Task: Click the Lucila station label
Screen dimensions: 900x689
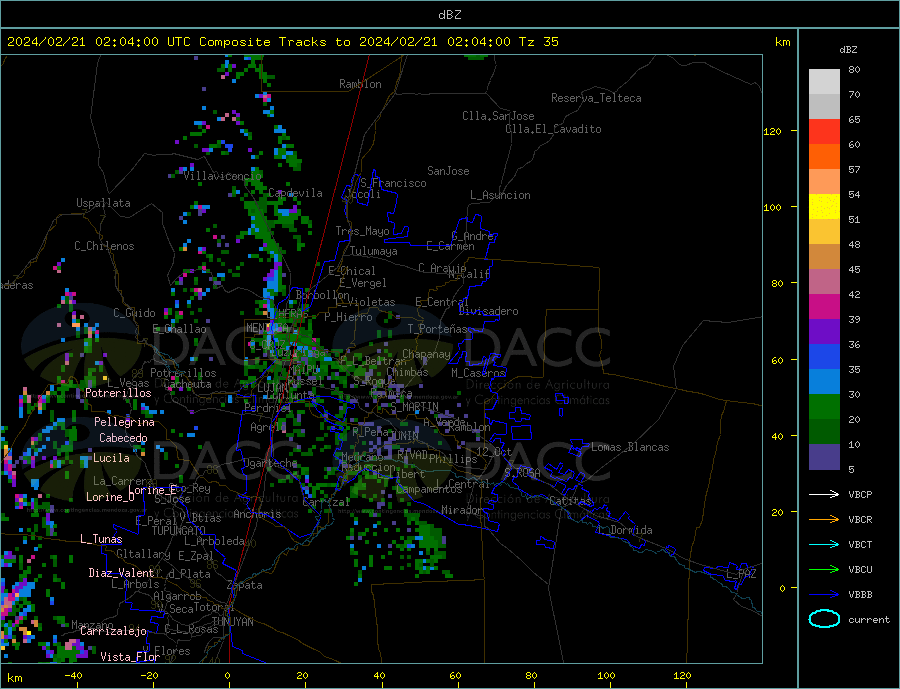Action: (x=111, y=458)
